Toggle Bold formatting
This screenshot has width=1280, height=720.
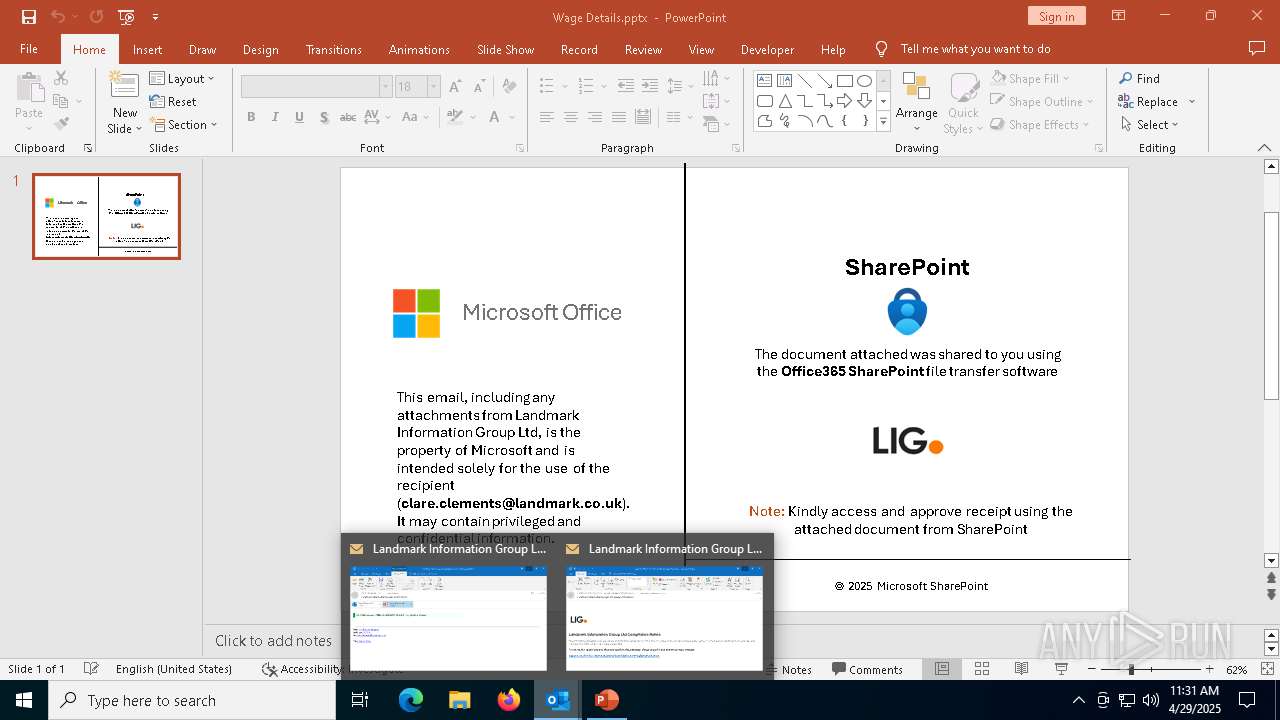click(x=251, y=117)
